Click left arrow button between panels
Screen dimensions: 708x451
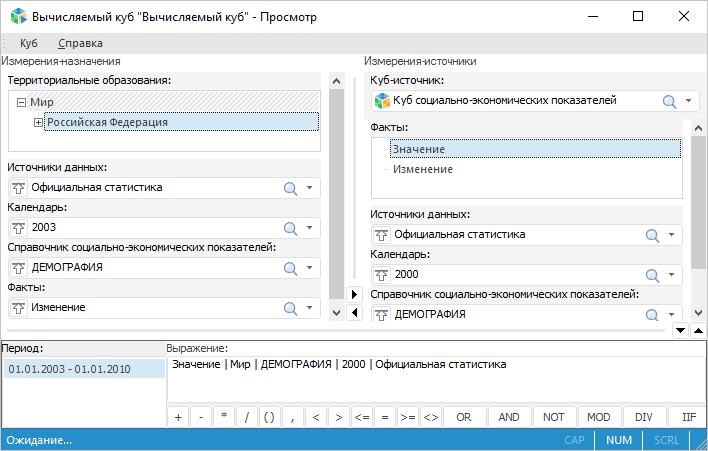[353, 313]
